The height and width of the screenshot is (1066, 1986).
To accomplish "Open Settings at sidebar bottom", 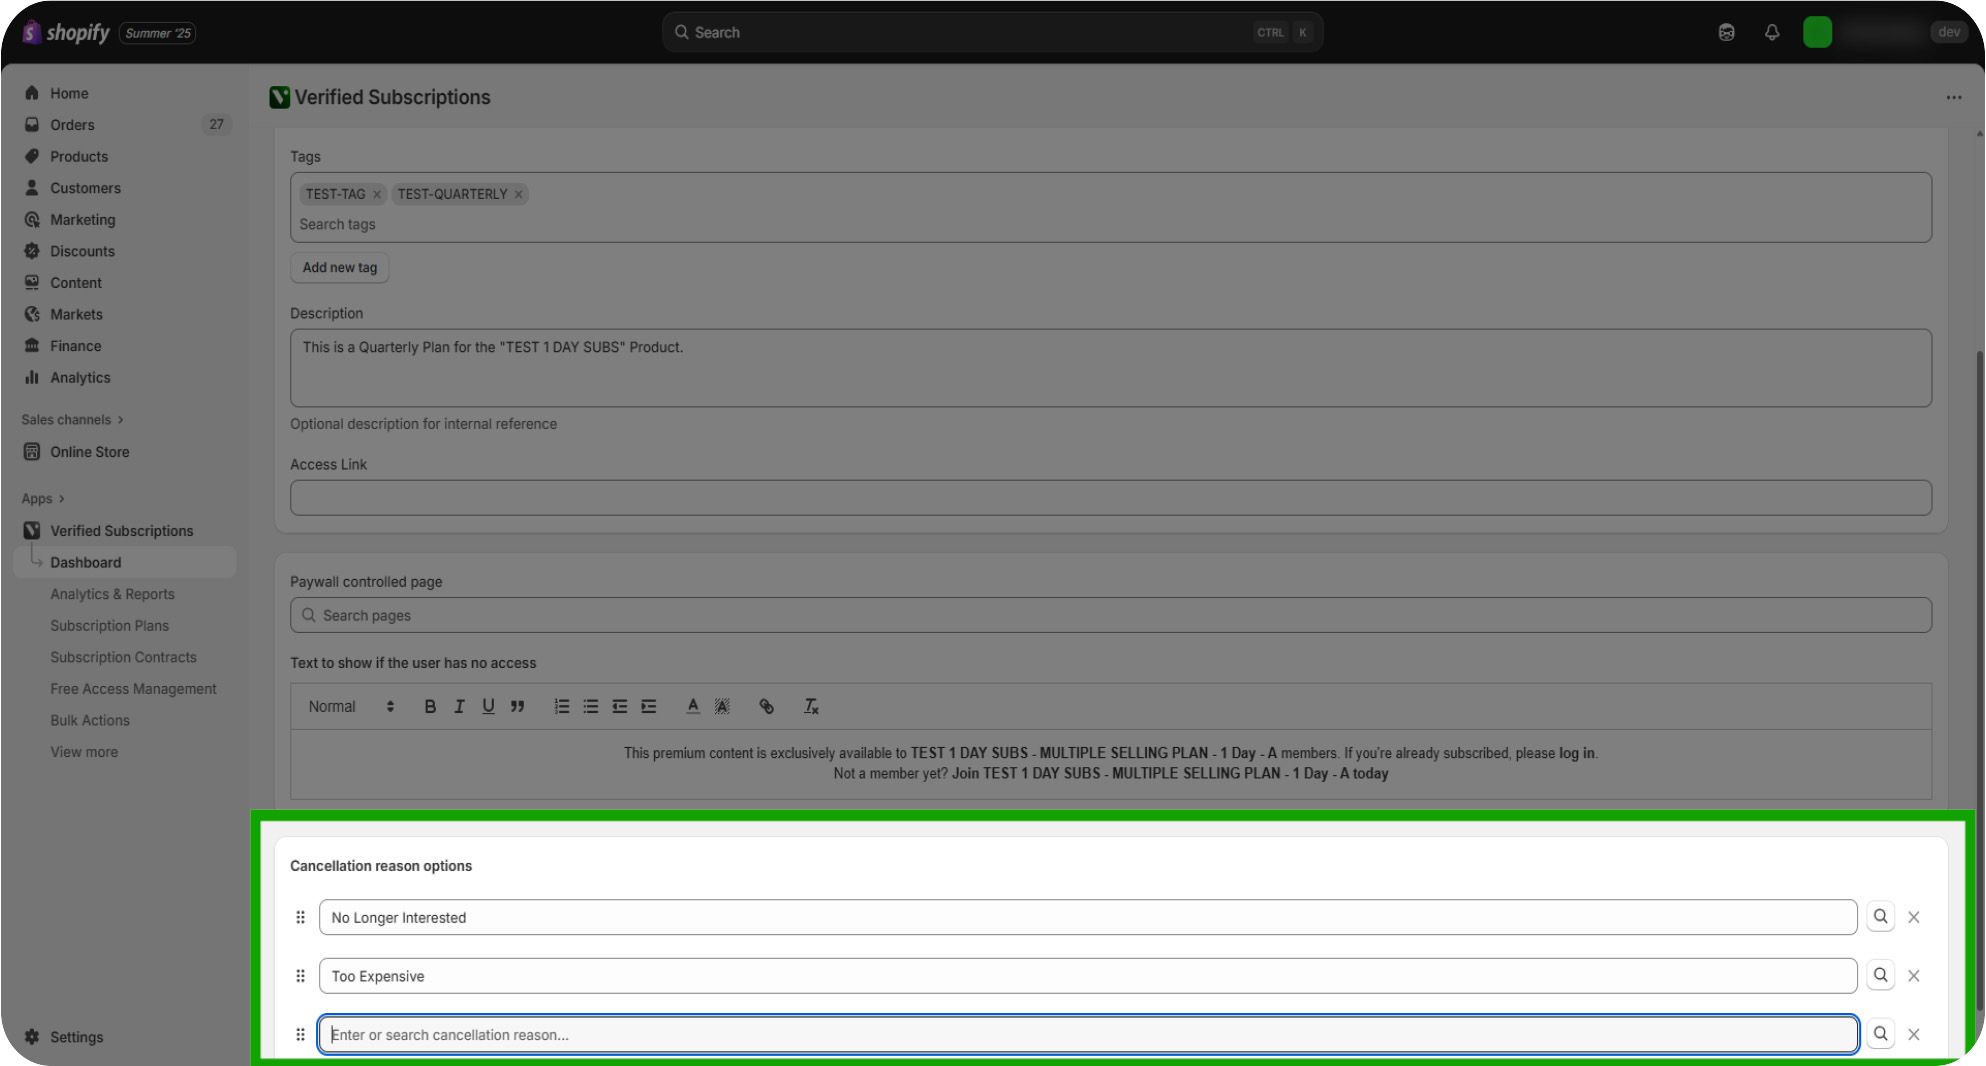I will (76, 1037).
